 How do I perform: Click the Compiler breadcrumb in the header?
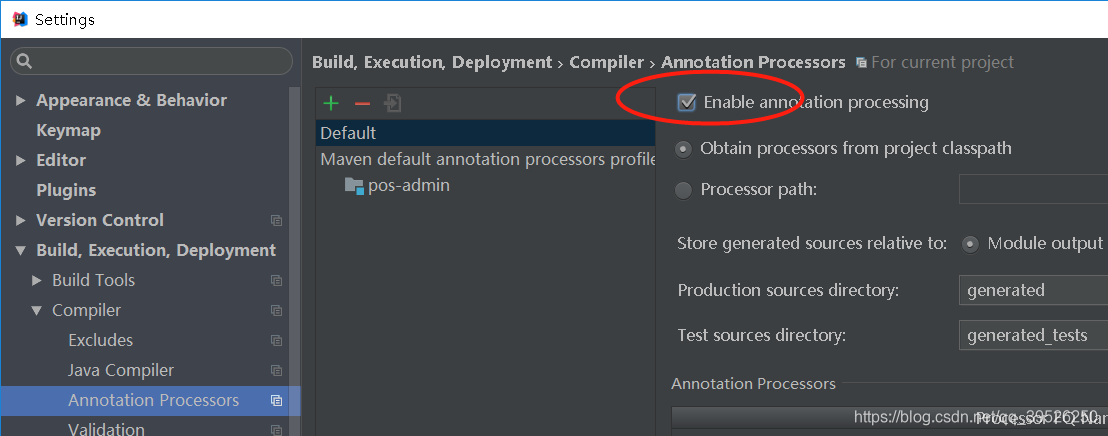coord(606,62)
